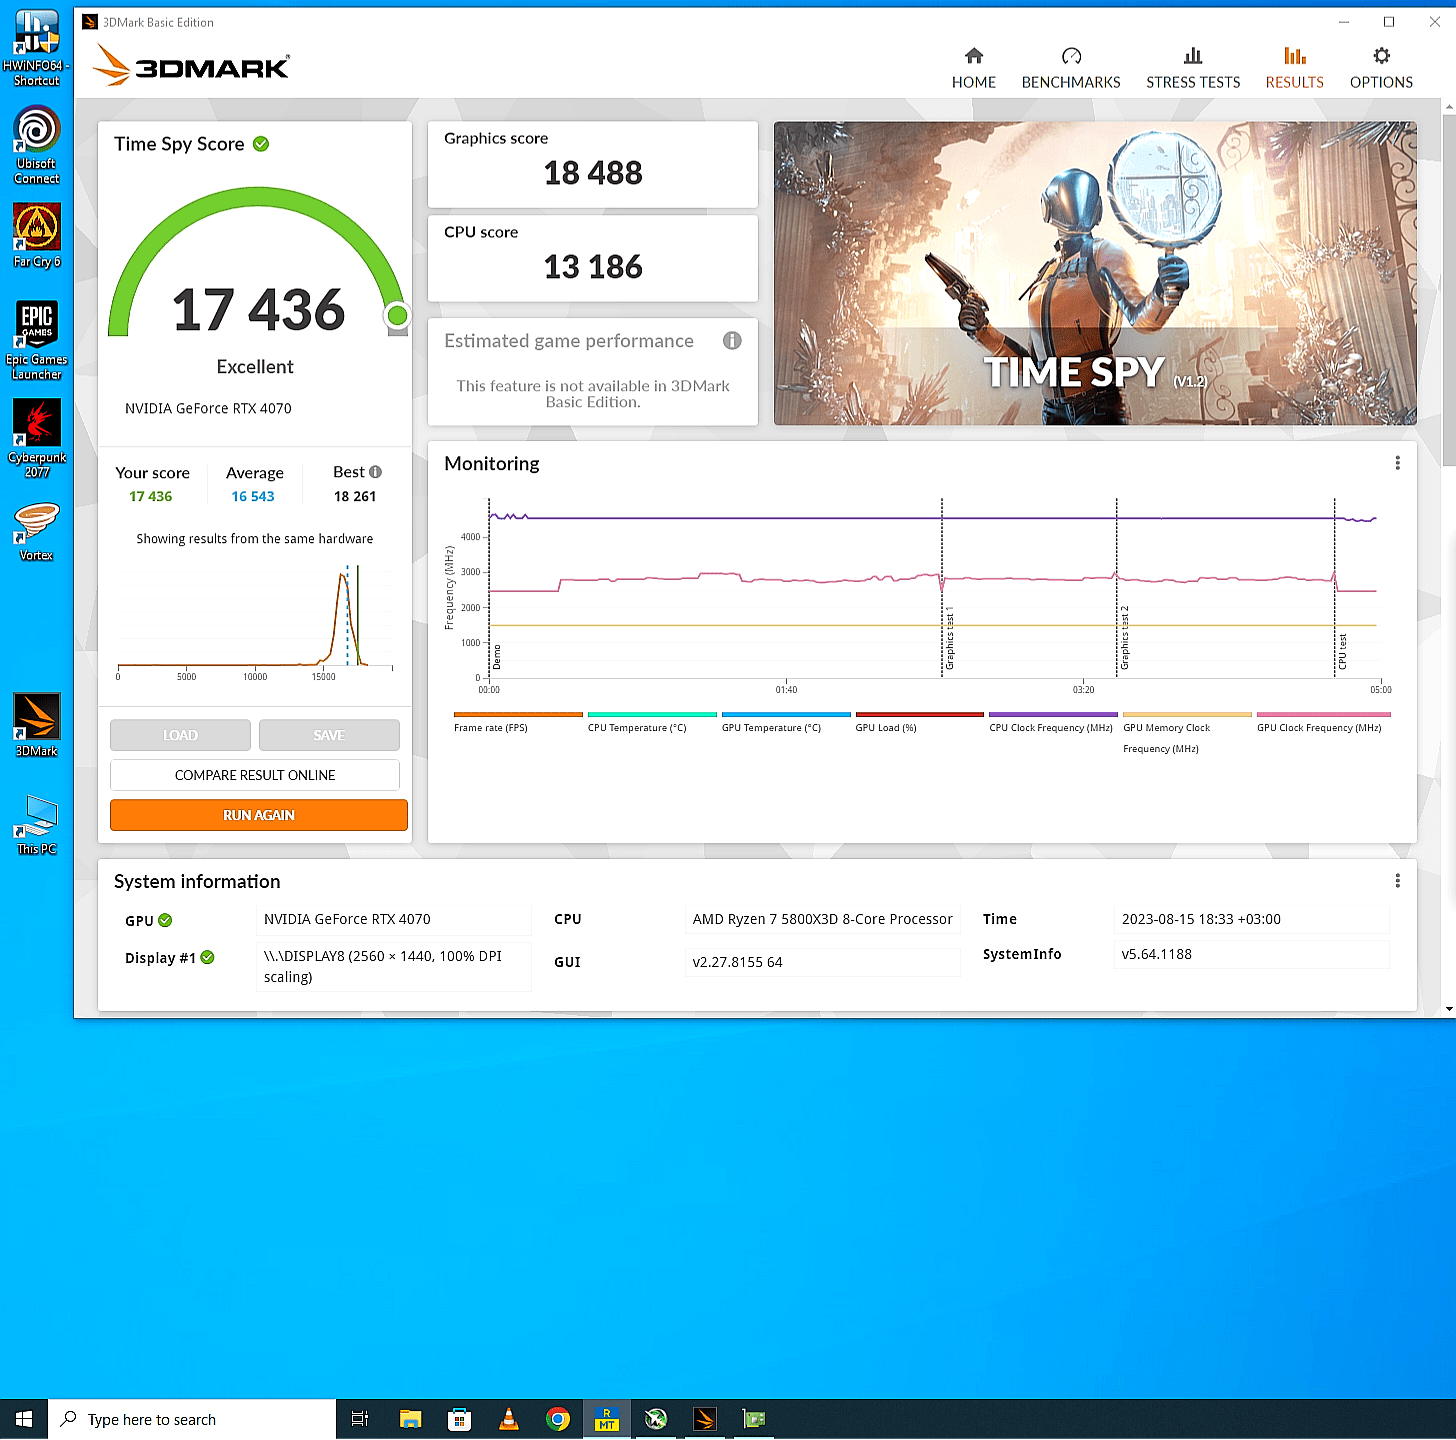1456x1440 pixels.
Task: Click COMPARE RESULT ONLINE
Action: [x=255, y=775]
